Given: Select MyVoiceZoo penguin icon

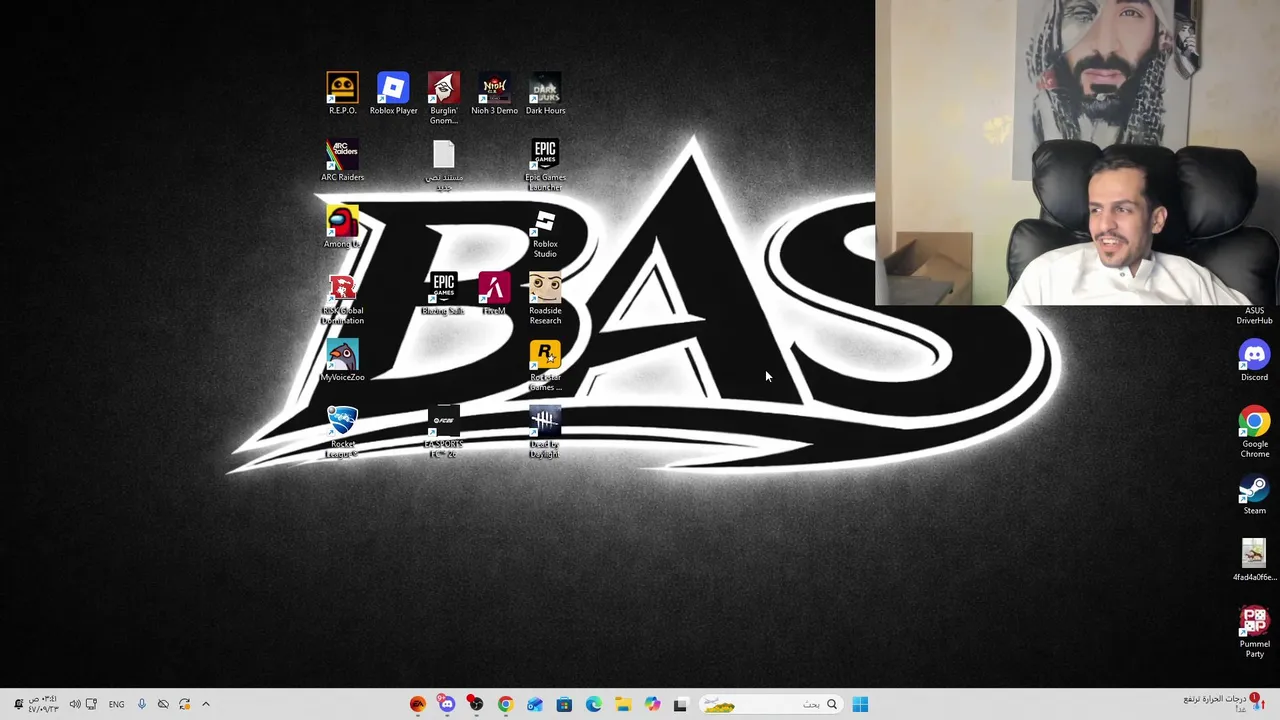Looking at the screenshot, I should pos(342,360).
